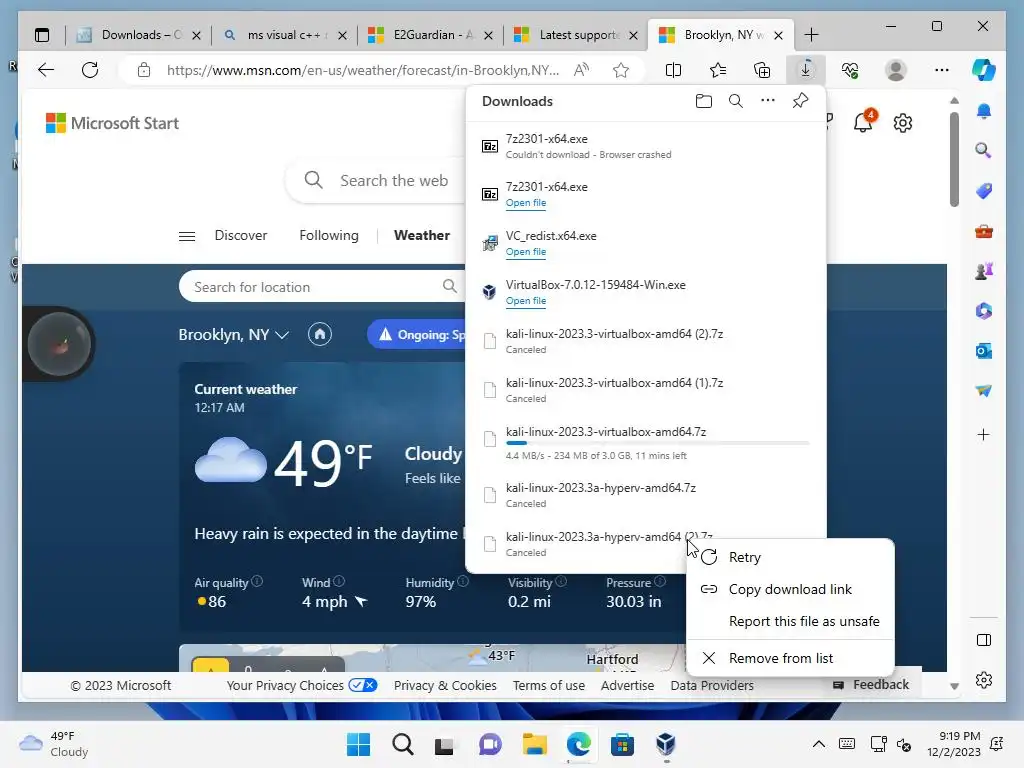
Task: Open the downloads folder icon
Action: (703, 101)
